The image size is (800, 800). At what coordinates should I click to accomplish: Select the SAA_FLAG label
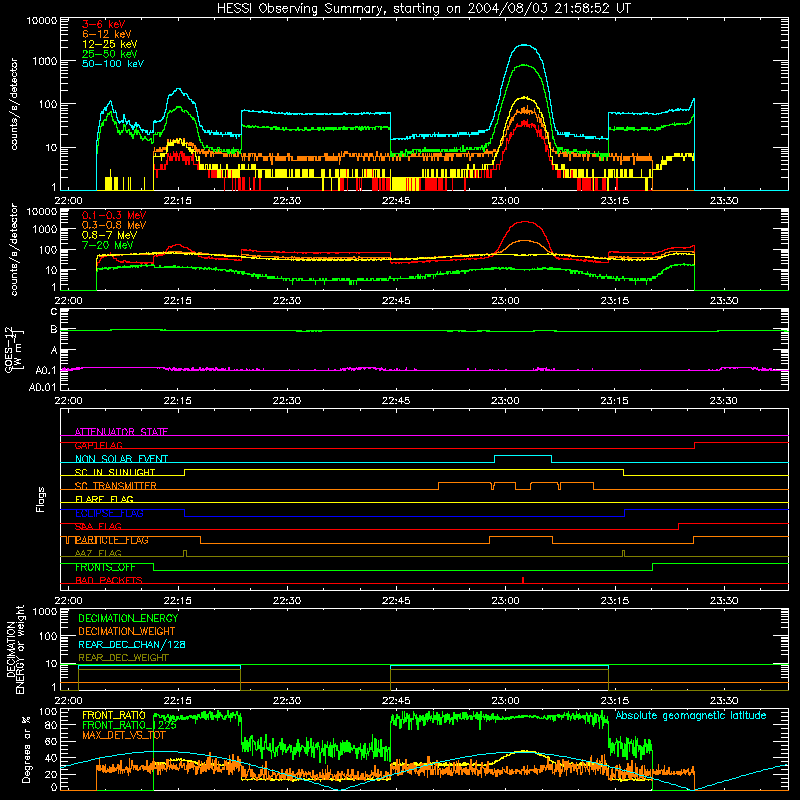point(98,526)
